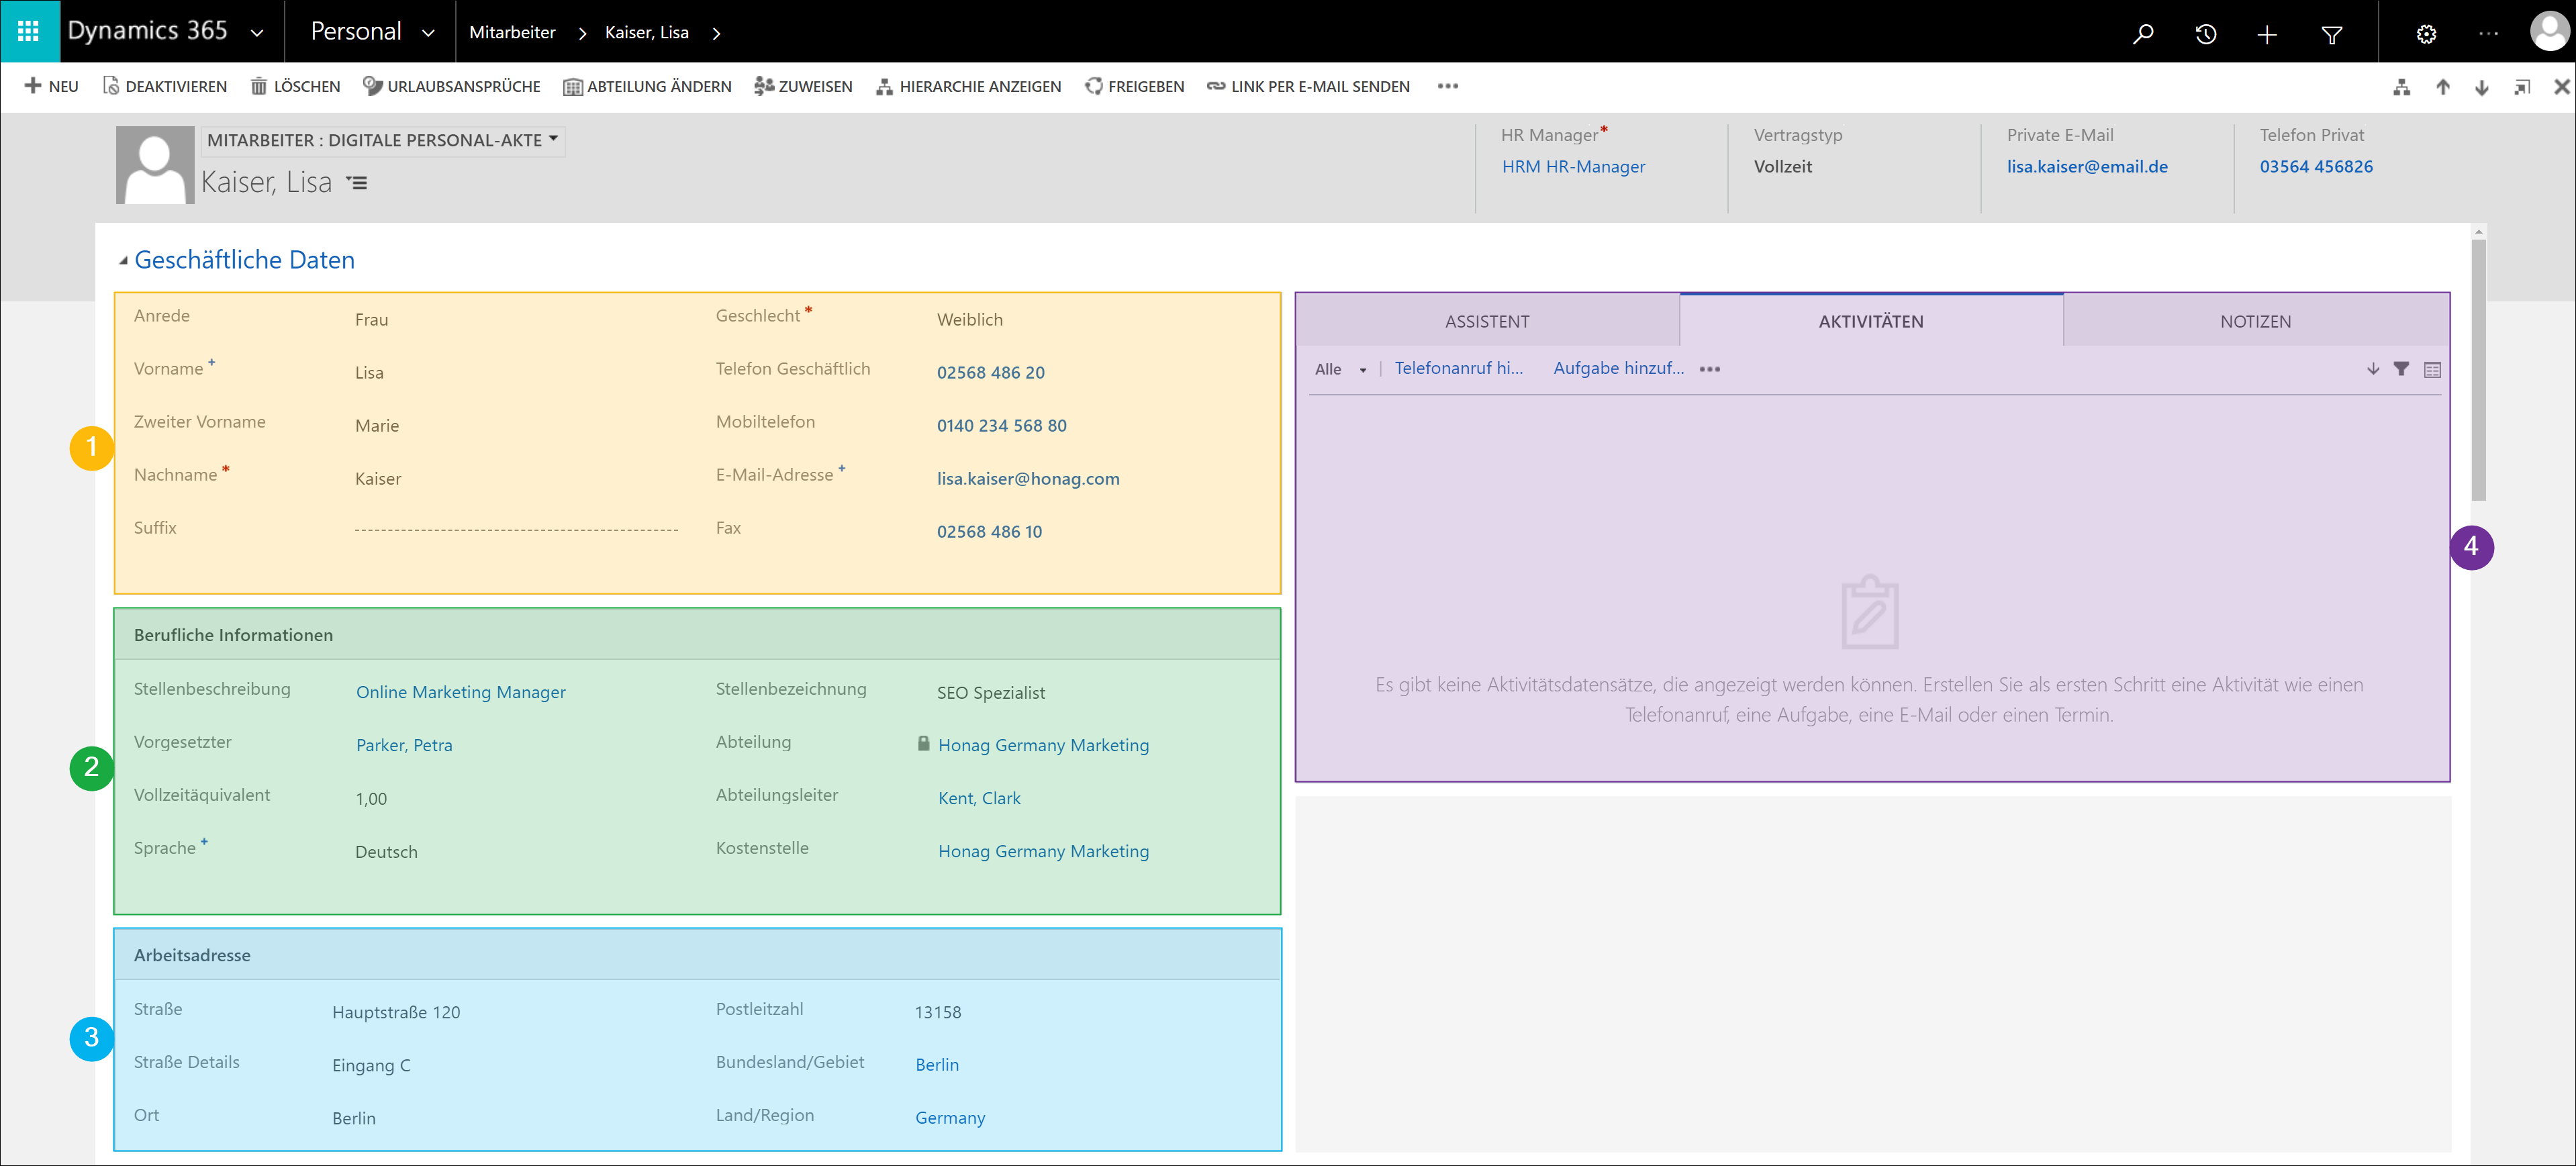This screenshot has height=1166, width=2576.
Task: Expand the Alle activities filter dropdown
Action: (1362, 370)
